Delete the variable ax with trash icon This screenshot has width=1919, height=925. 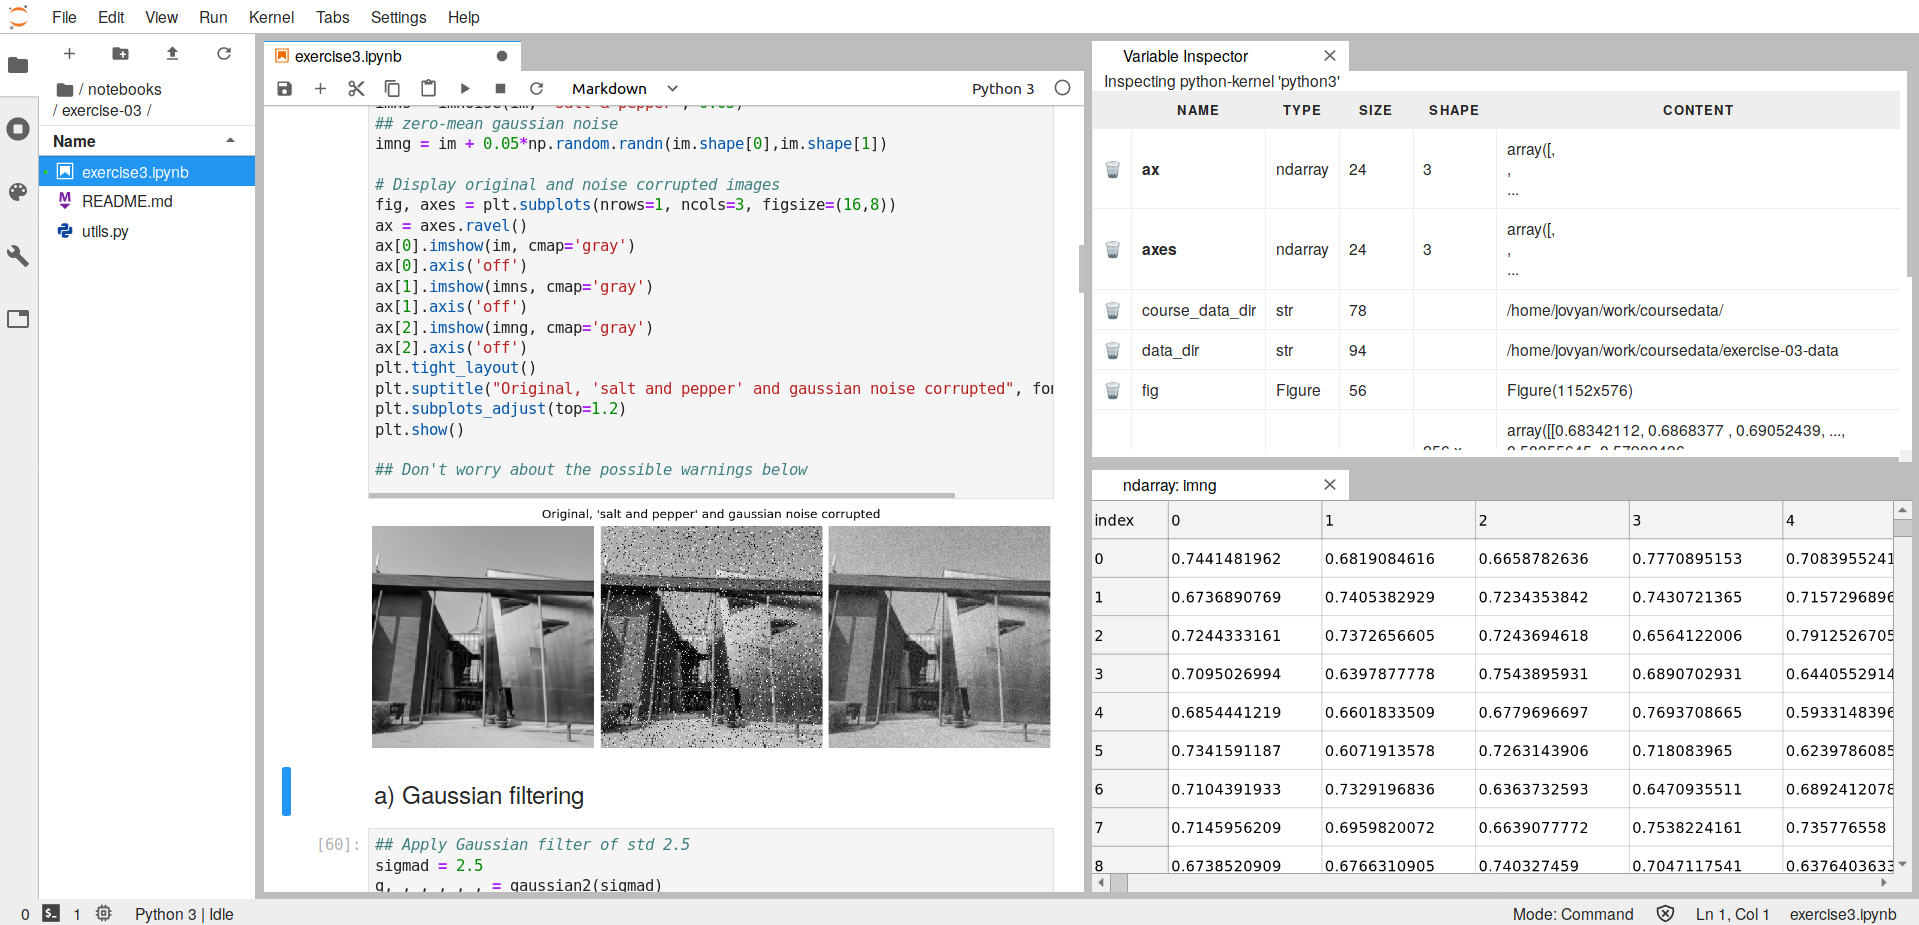point(1112,169)
